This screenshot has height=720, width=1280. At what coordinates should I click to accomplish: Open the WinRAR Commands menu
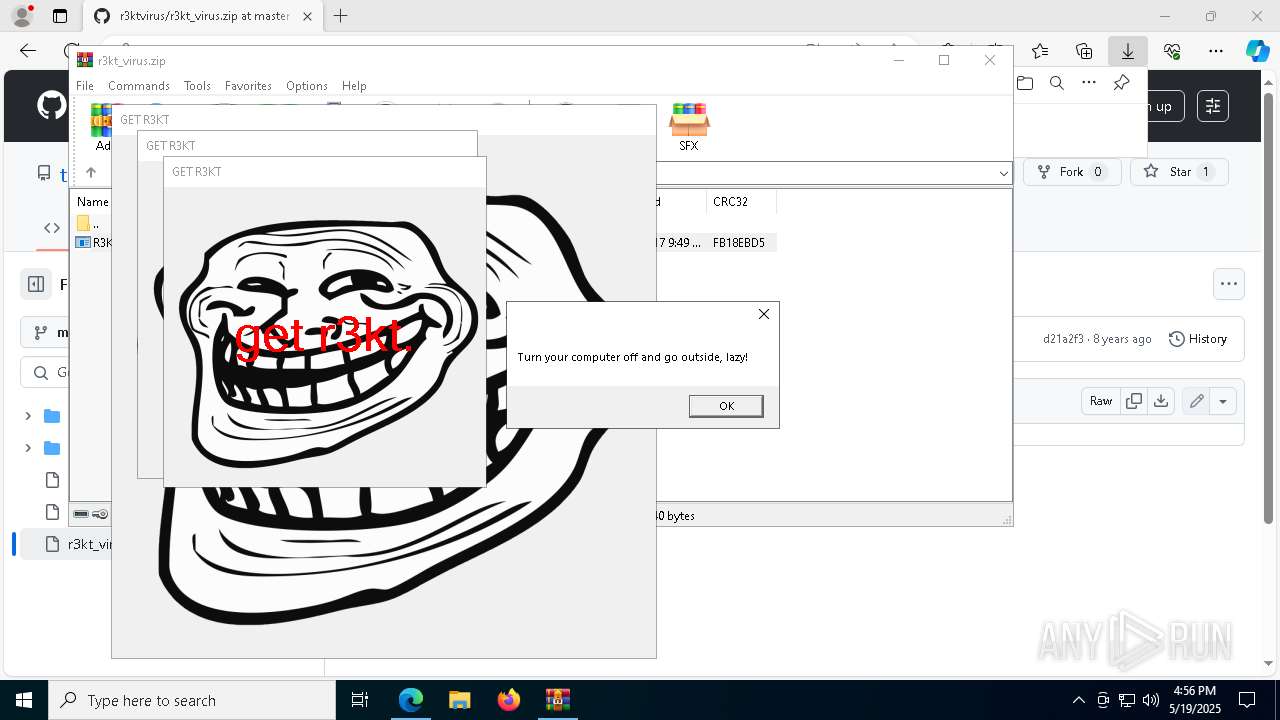(139, 86)
